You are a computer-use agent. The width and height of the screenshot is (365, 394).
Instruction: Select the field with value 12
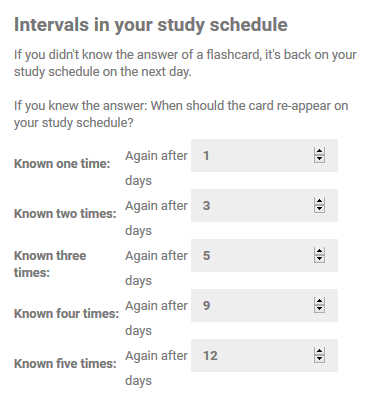tap(264, 355)
